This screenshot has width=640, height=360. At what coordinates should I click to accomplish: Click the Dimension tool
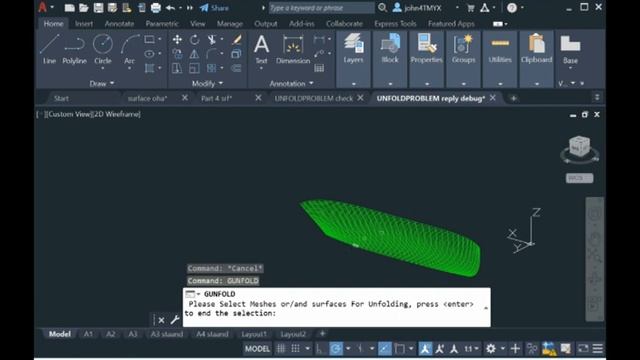click(293, 49)
